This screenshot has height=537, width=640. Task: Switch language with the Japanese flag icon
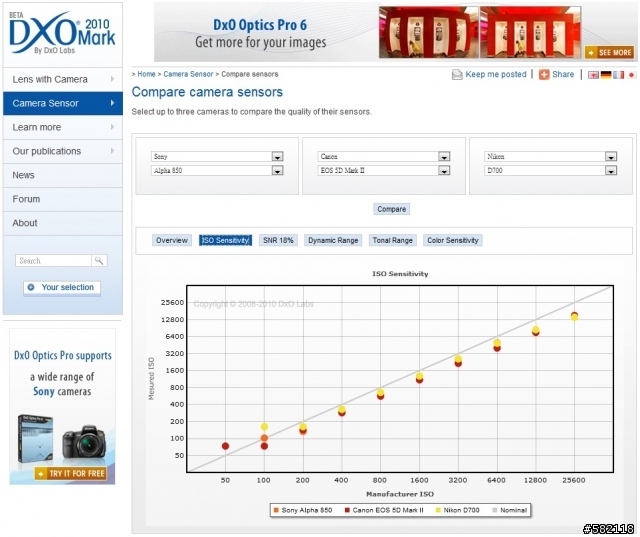click(x=632, y=75)
